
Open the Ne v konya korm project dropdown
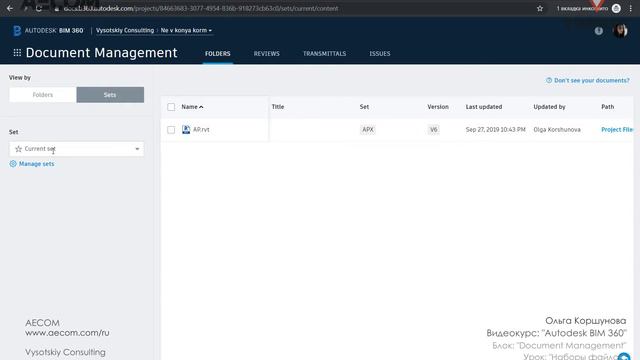(186, 31)
